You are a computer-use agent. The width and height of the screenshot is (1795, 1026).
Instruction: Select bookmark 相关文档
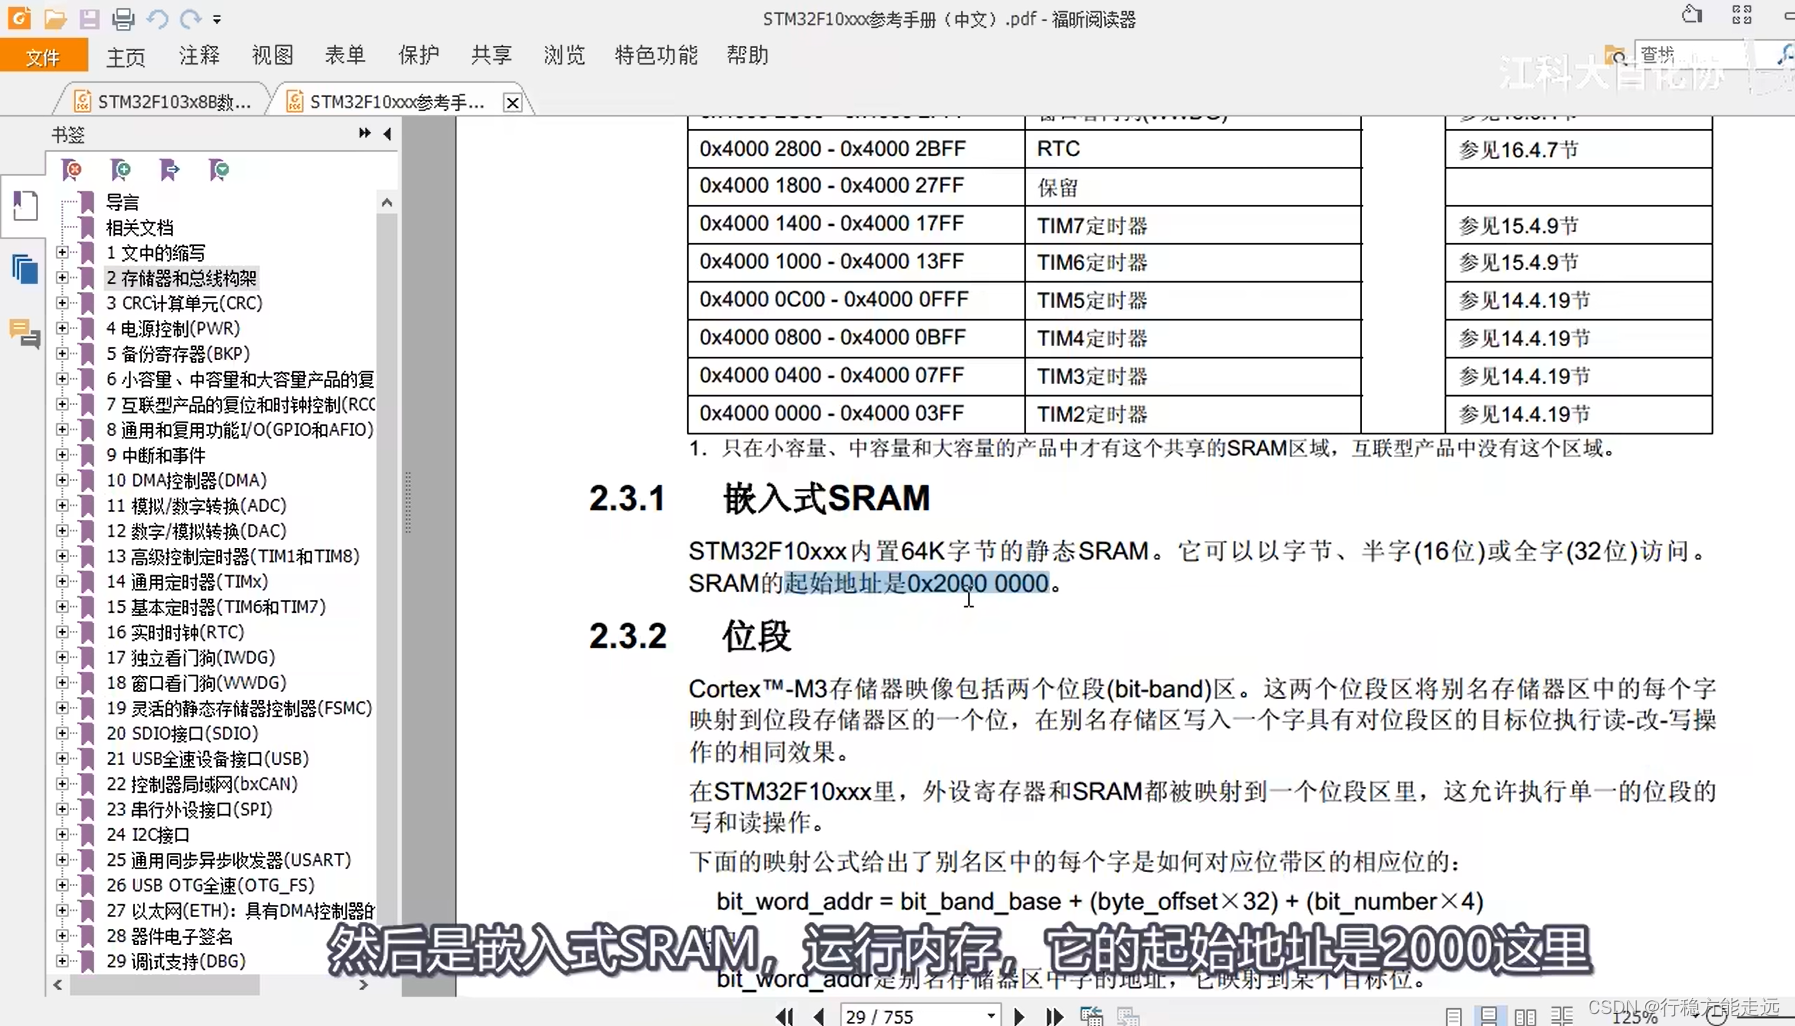[140, 227]
